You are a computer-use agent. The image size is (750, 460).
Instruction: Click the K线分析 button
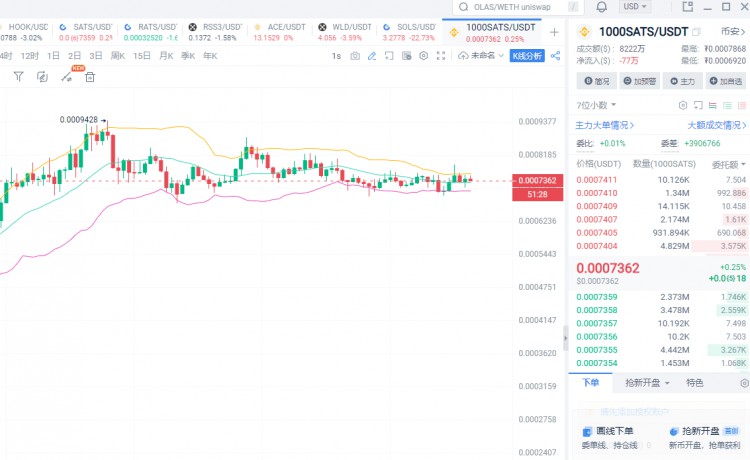pyautogui.click(x=527, y=56)
